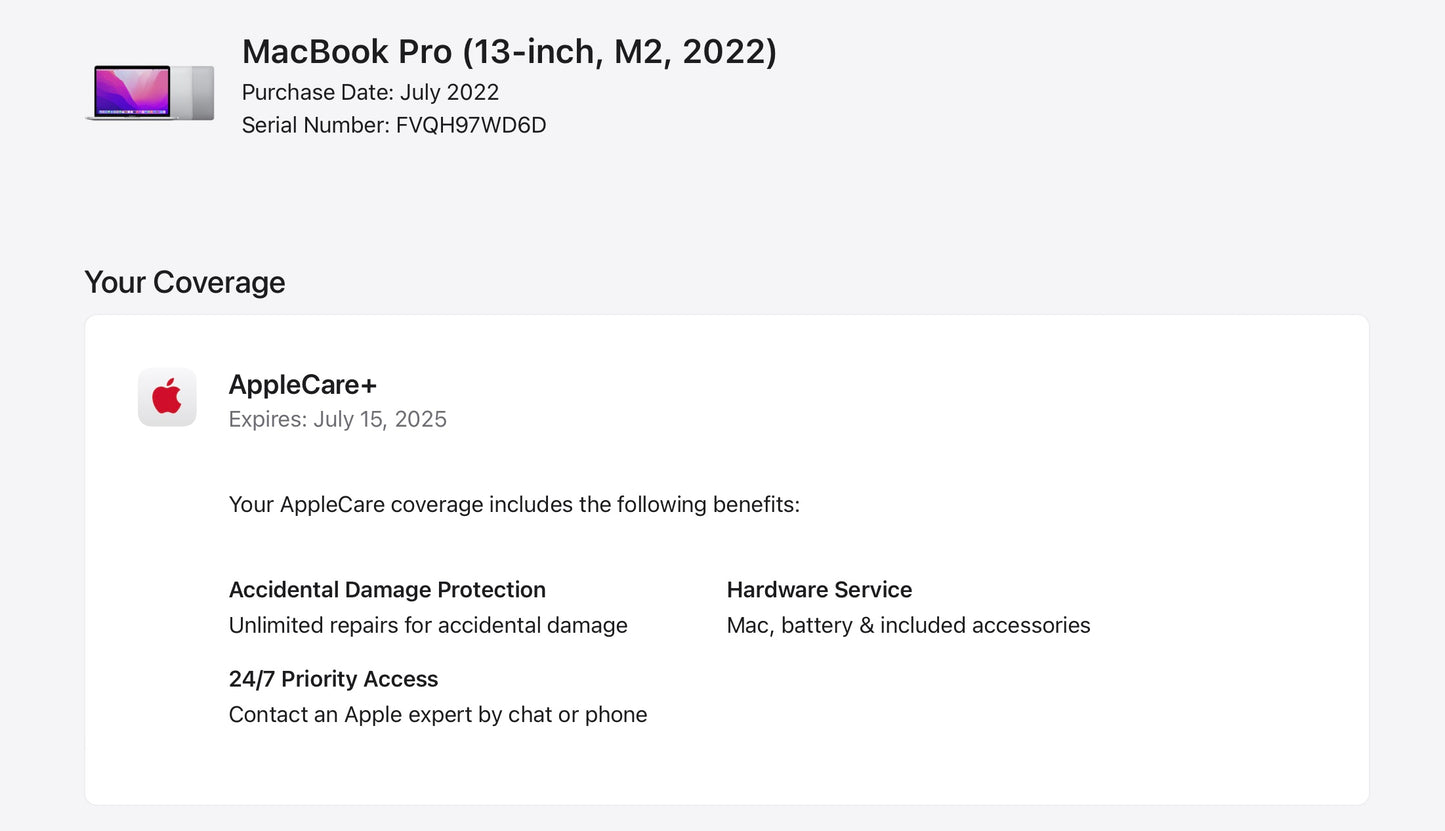Select the serial number FVQH97WD6D
Screen dimensions: 1445x831
(471, 125)
